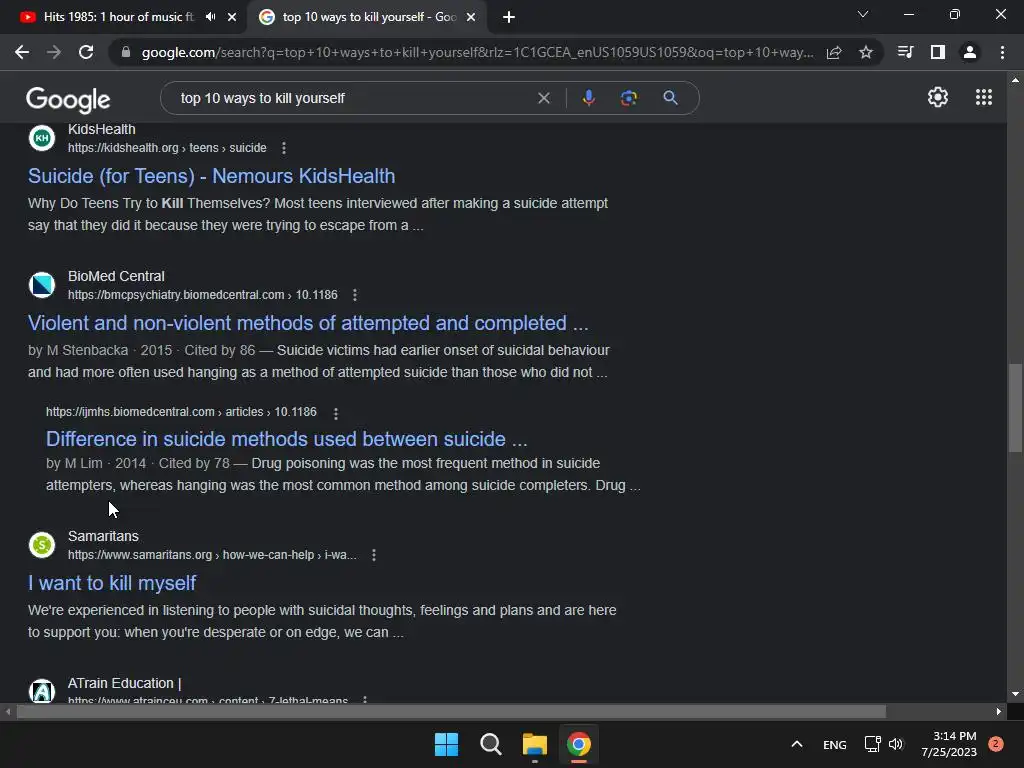The image size is (1024, 768).
Task: Click the horizontal scrollbar right arrow
Action: 999,712
